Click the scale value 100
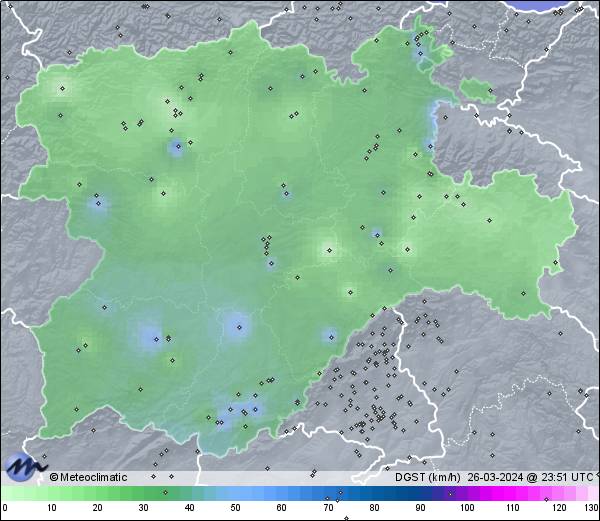Viewport: 600px width, 521px height. coord(466,508)
